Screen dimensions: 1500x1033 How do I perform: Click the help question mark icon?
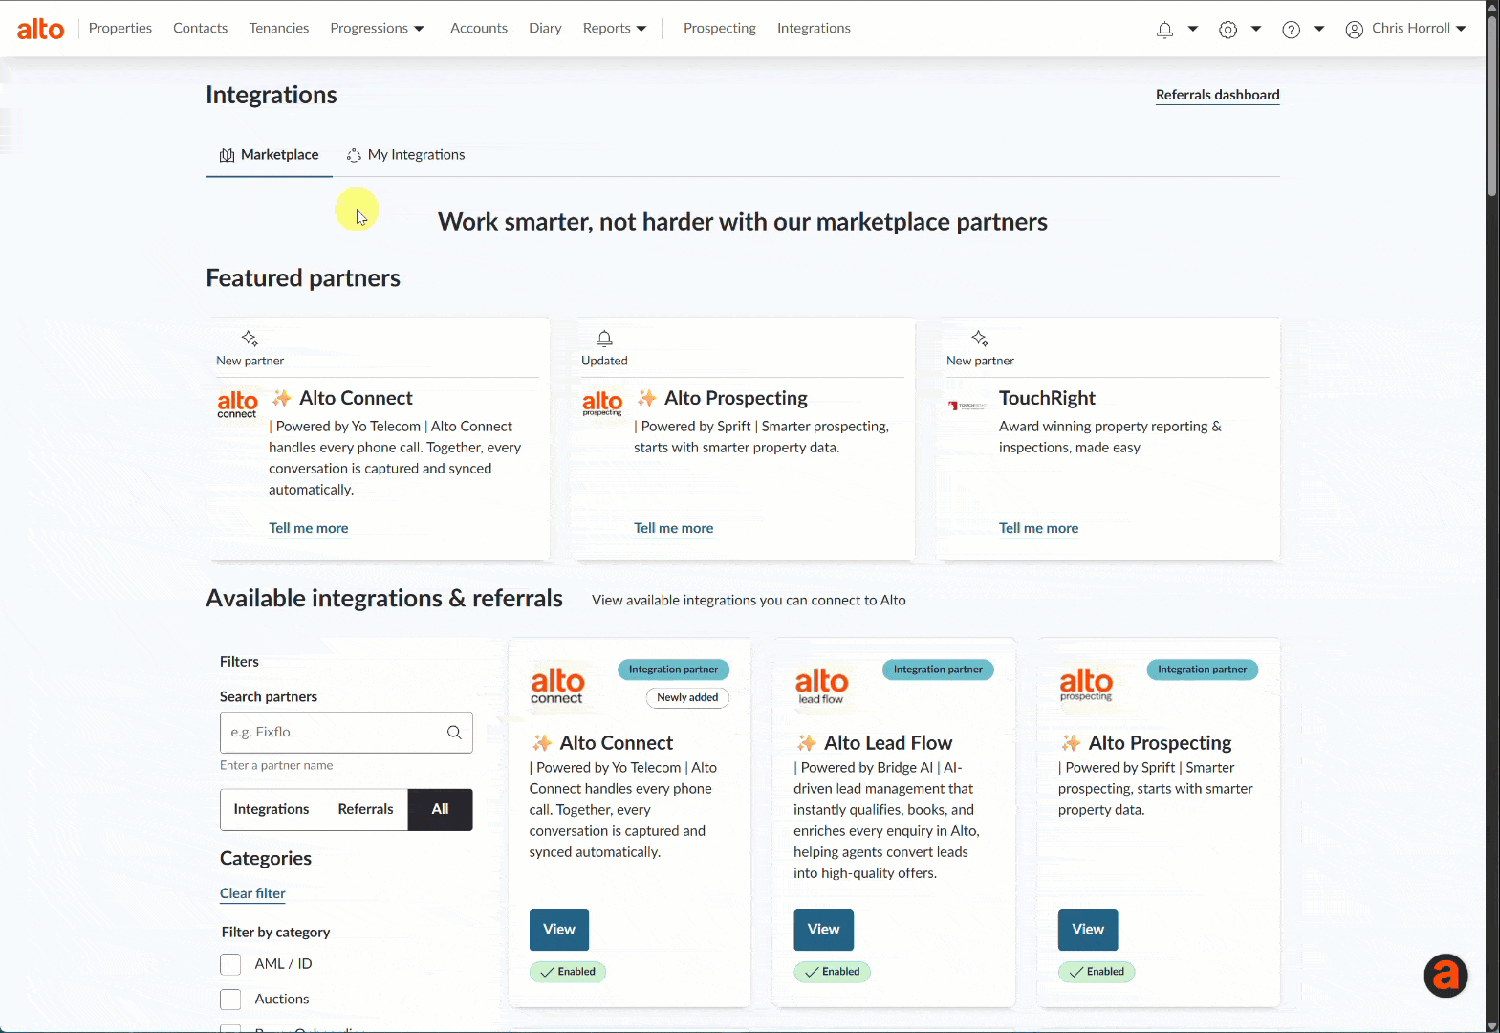(x=1291, y=29)
